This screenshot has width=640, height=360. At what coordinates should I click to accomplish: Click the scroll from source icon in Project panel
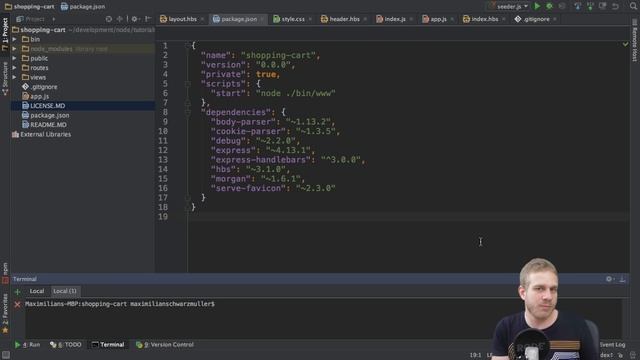109,19
